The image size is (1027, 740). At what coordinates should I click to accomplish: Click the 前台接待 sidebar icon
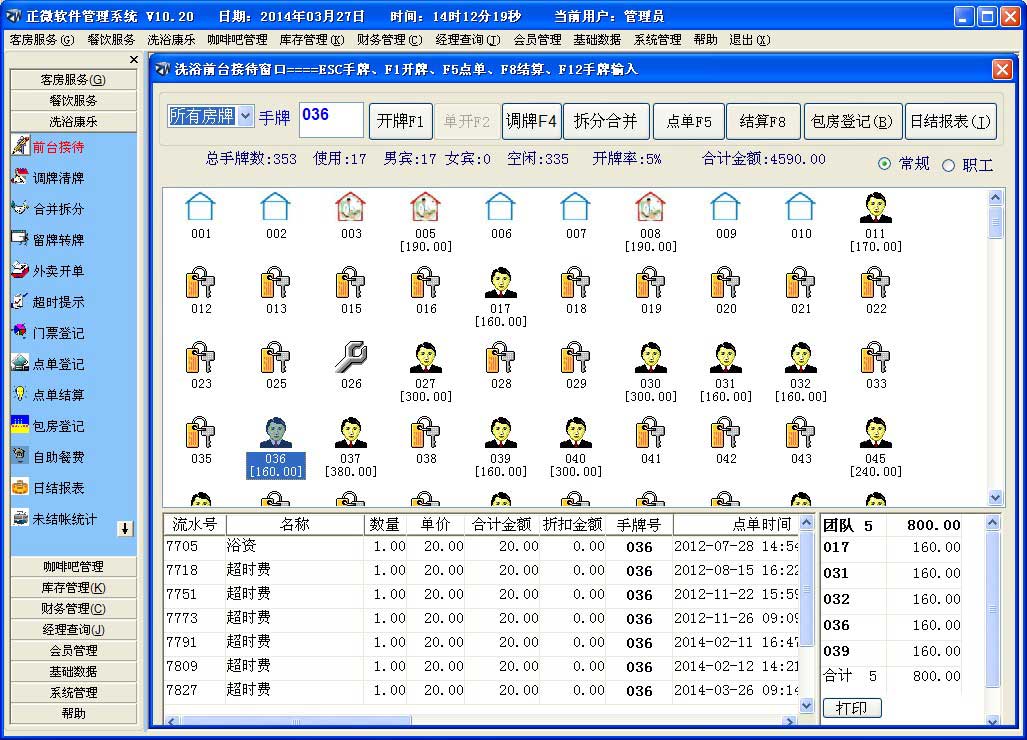pos(21,146)
